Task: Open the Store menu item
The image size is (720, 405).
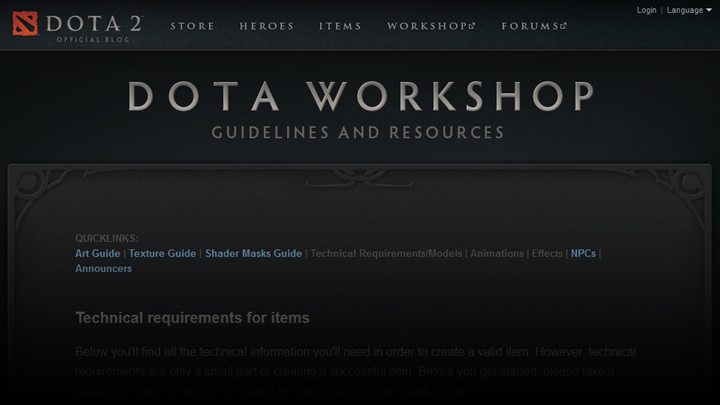Action: pos(192,26)
